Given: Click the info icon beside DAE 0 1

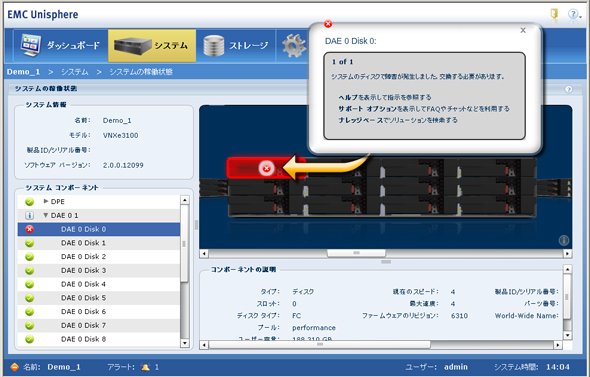Looking at the screenshot, I should [x=29, y=216].
